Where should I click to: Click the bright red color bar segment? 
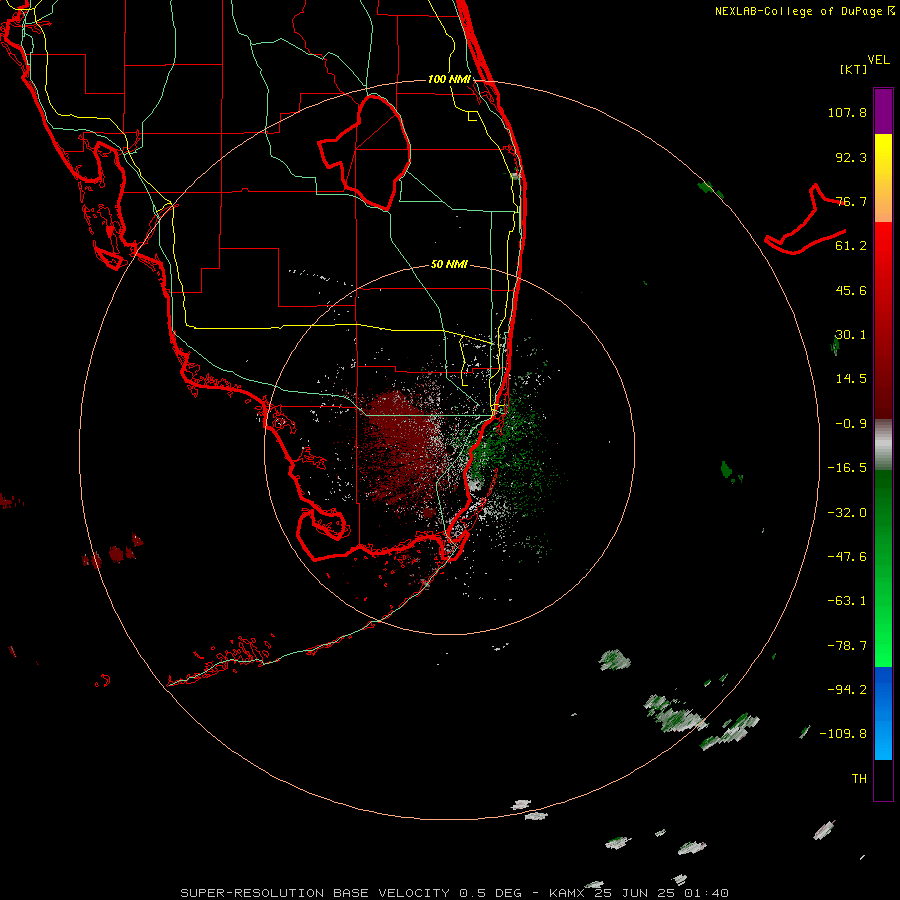tap(883, 247)
